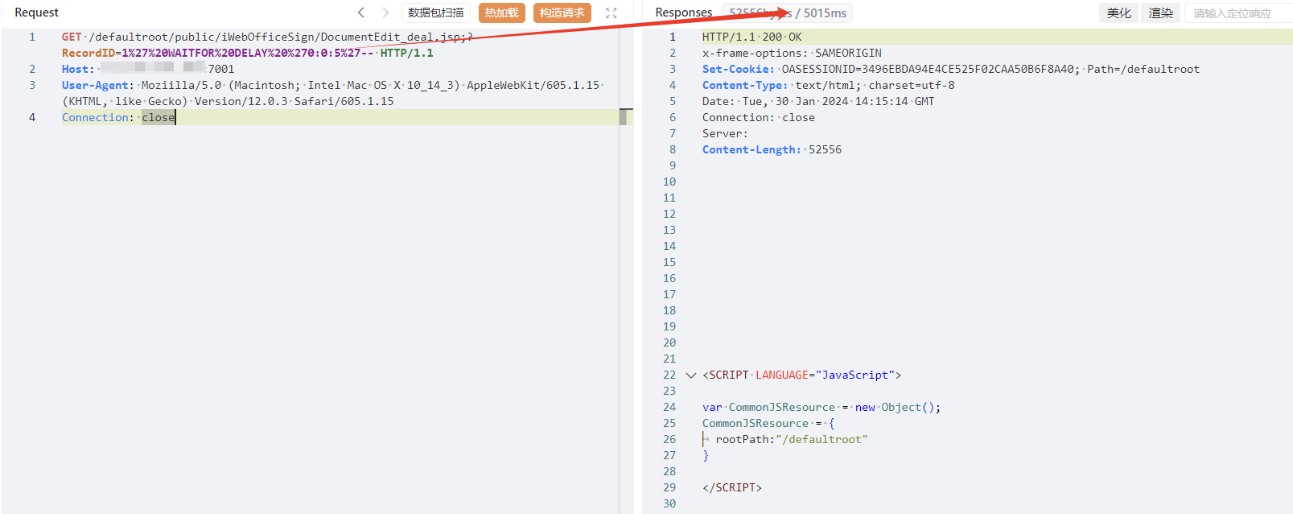This screenshot has height=514, width=1293.
Task: Select the Request panel title
Action: point(36,13)
